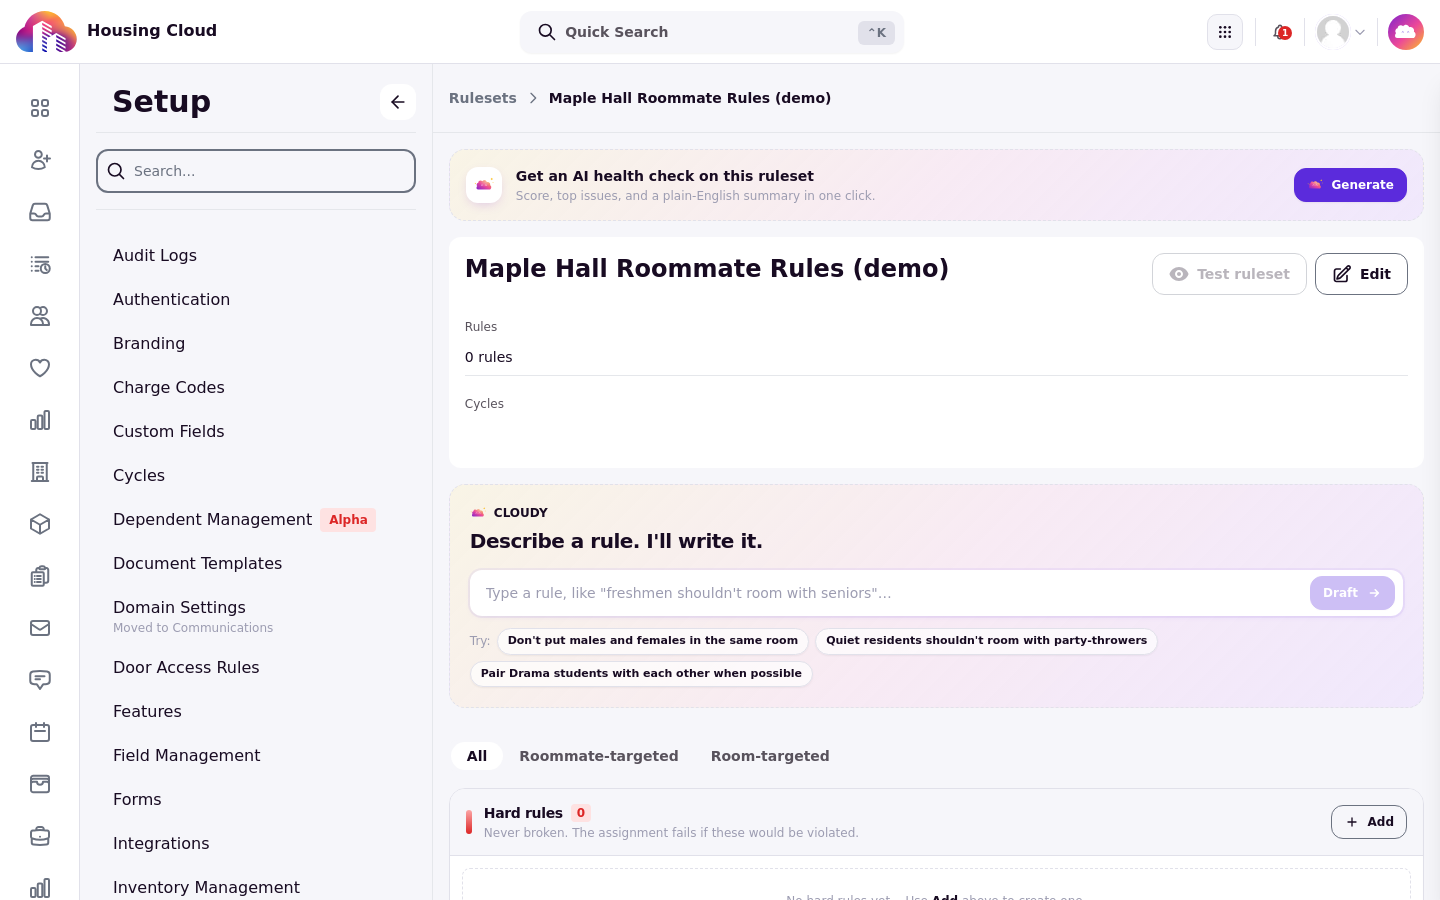Select the All rules tab
This screenshot has width=1440, height=900.
(x=477, y=756)
